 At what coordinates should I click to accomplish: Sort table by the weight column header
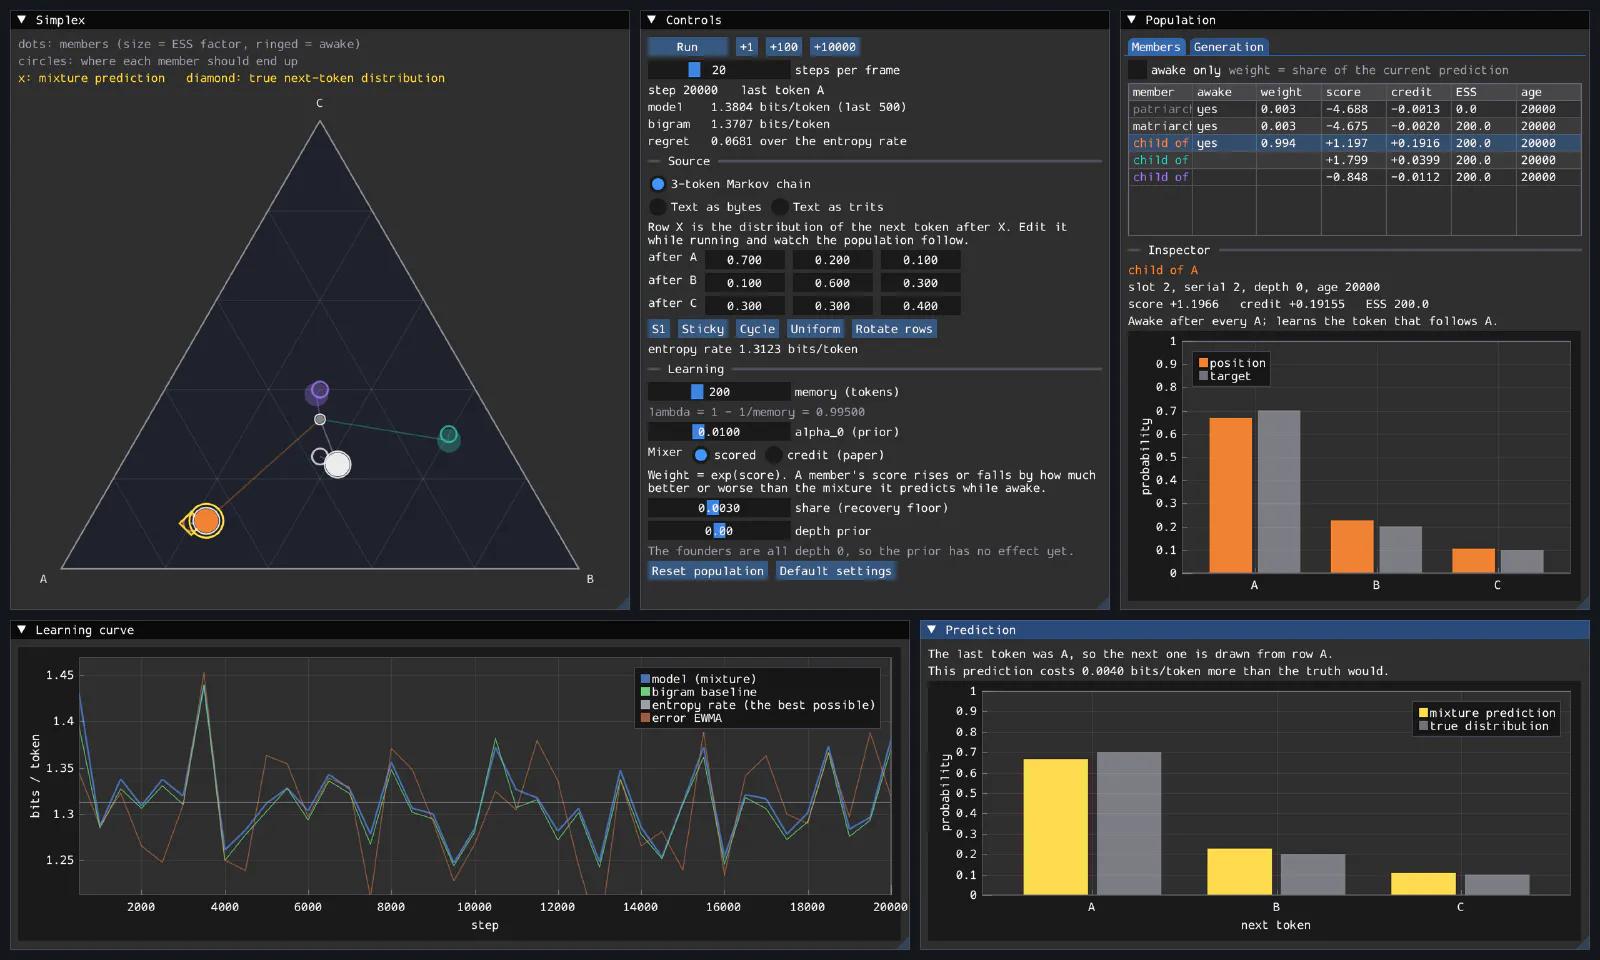(1288, 92)
